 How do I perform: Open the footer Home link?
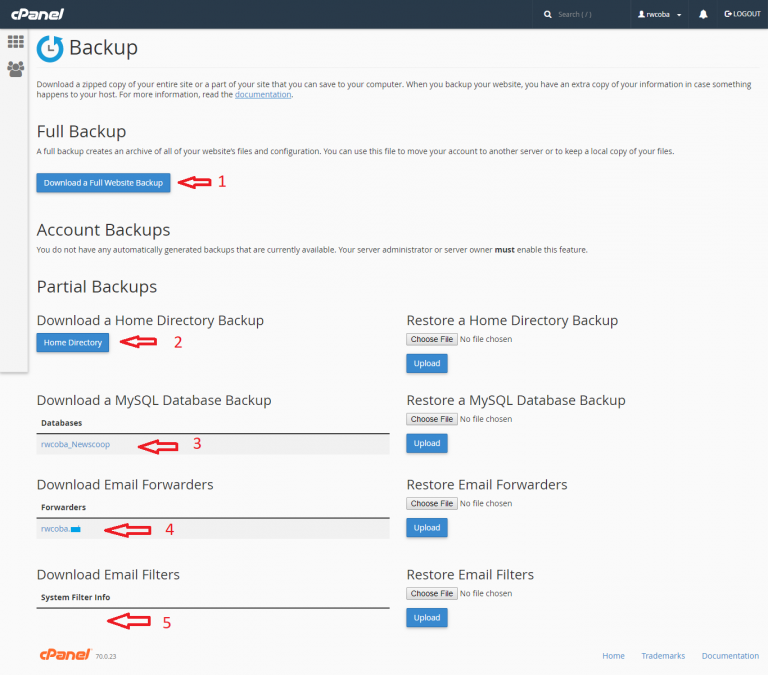click(613, 656)
